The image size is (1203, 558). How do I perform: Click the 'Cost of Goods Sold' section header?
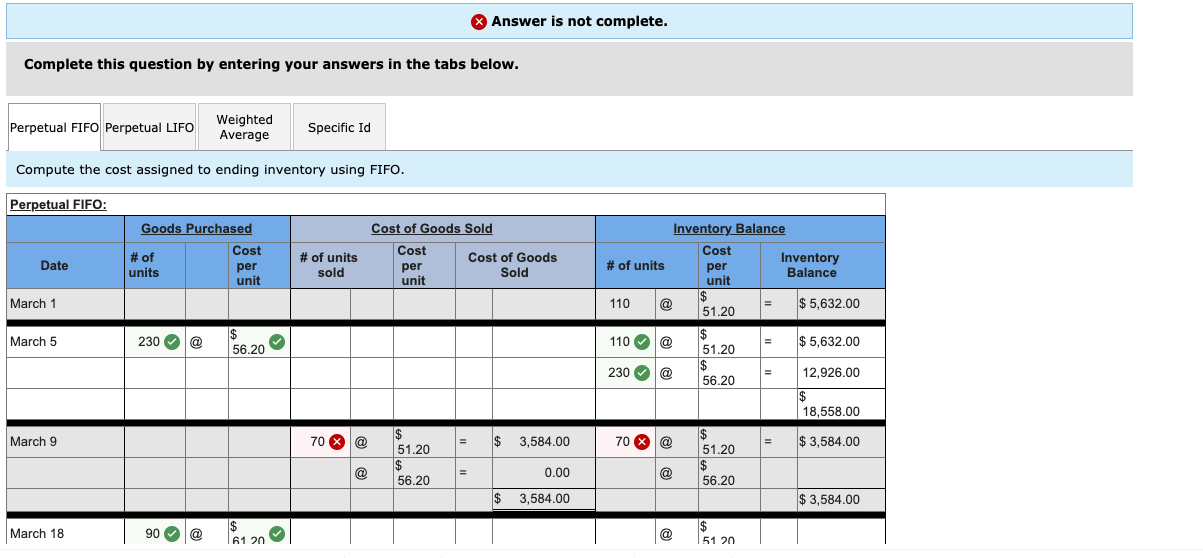432,229
